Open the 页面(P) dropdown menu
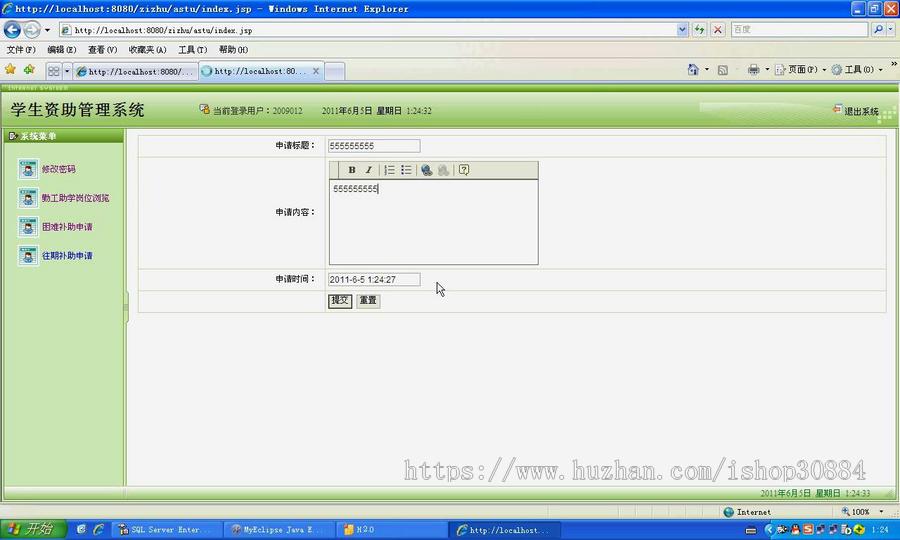This screenshot has width=900, height=540. (801, 69)
